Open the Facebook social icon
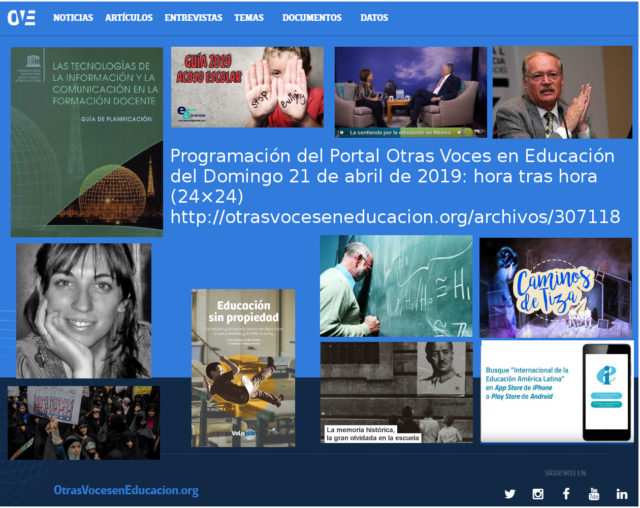Viewport: 640px width, 508px height. (x=566, y=494)
